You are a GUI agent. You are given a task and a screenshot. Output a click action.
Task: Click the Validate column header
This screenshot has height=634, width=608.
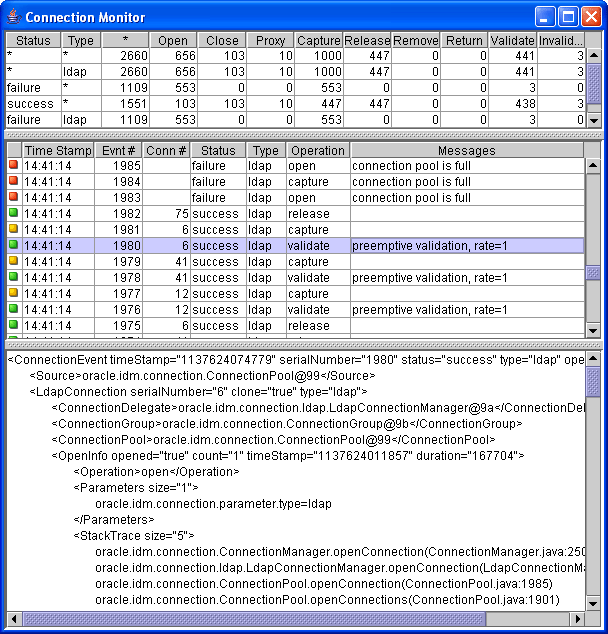click(513, 40)
